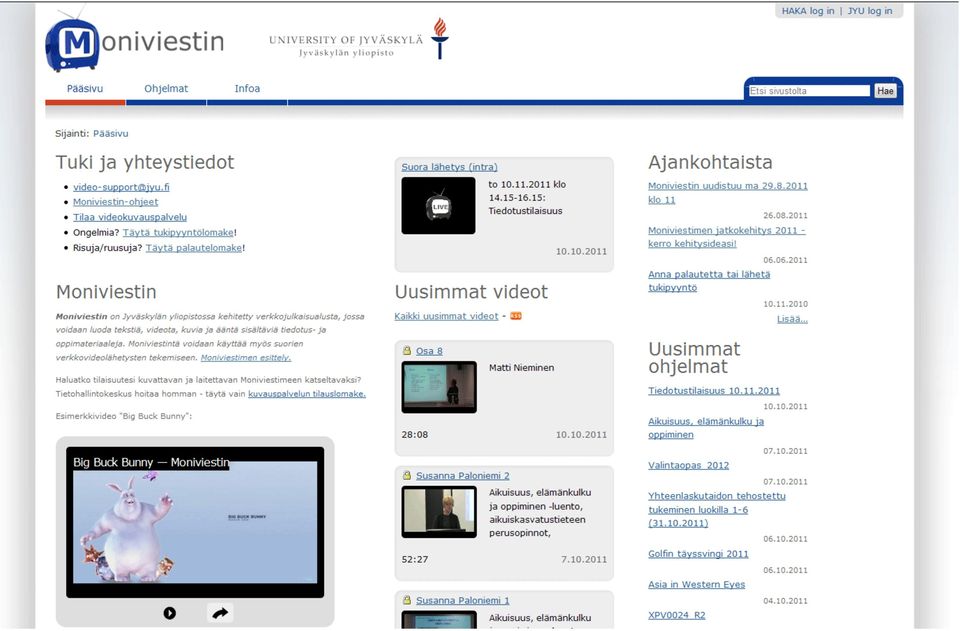This screenshot has height=631, width=960.
Task: Open the Moniviestin uudistuu ma 29.8.2011 news link
Action: [x=728, y=193]
